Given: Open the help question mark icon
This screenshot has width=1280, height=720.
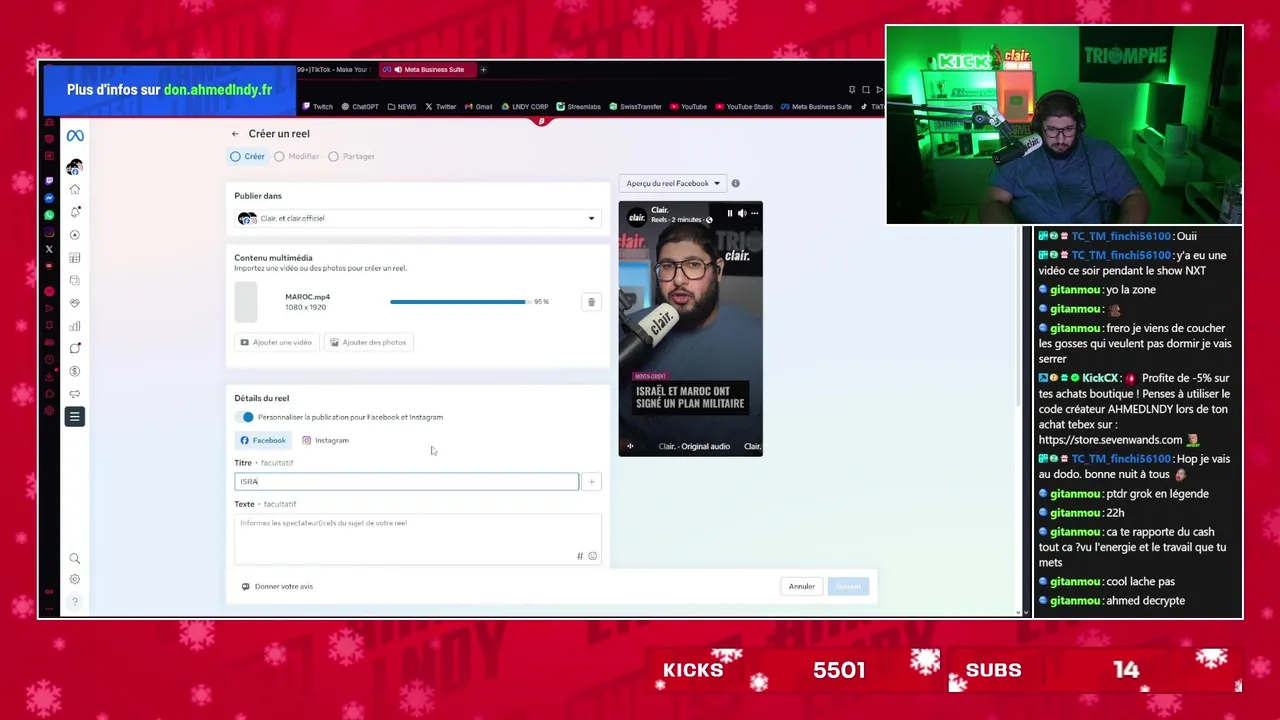Looking at the screenshot, I should point(75,601).
